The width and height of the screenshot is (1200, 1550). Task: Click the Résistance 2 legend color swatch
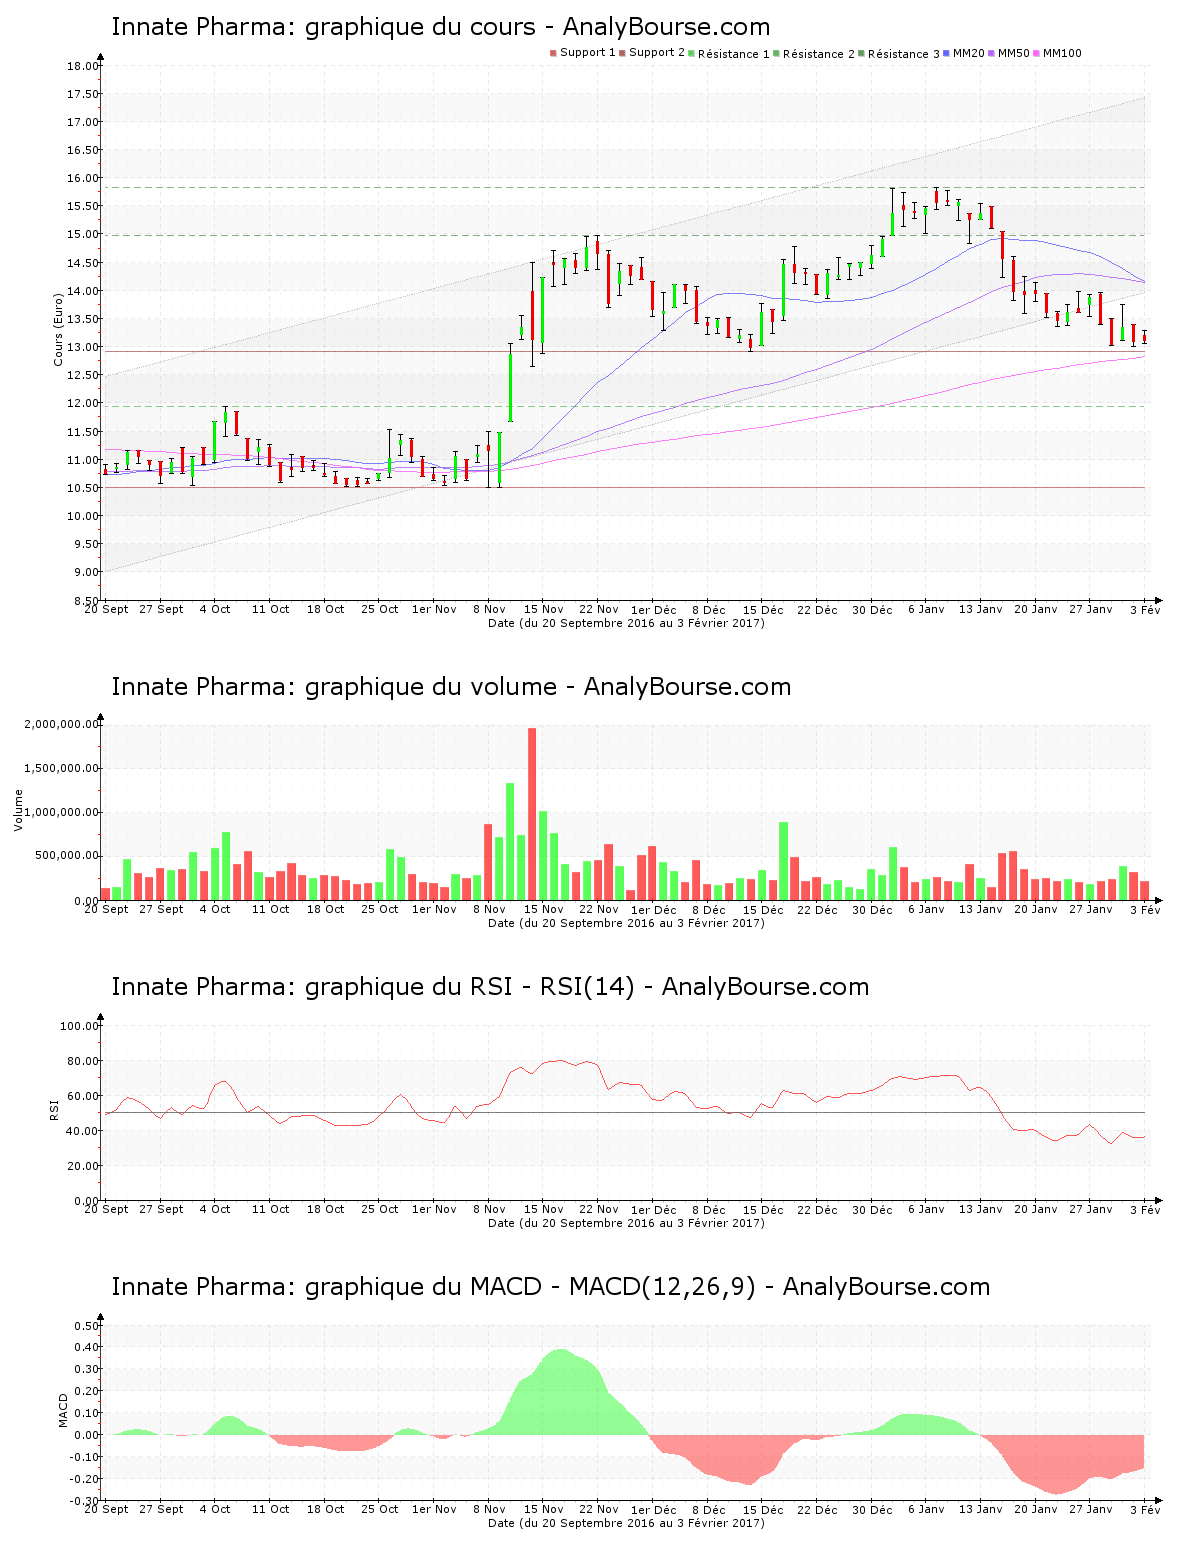[777, 53]
